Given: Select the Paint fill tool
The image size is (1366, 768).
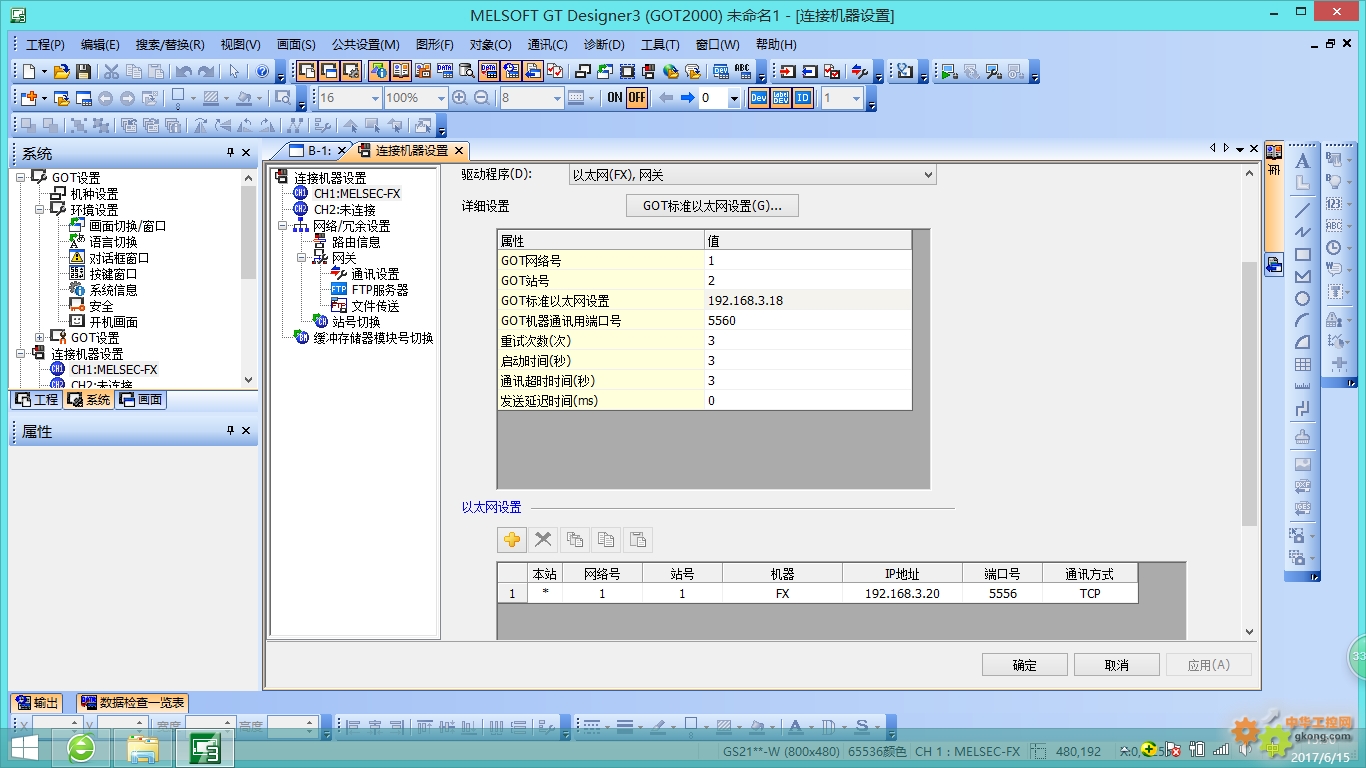Looking at the screenshot, I should click(1302, 437).
